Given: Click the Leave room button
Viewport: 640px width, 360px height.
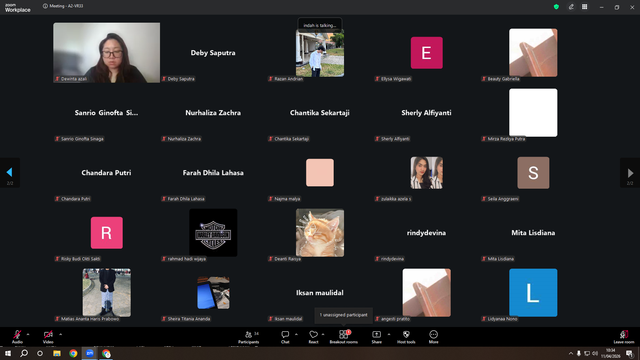Looking at the screenshot, I should (x=624, y=337).
